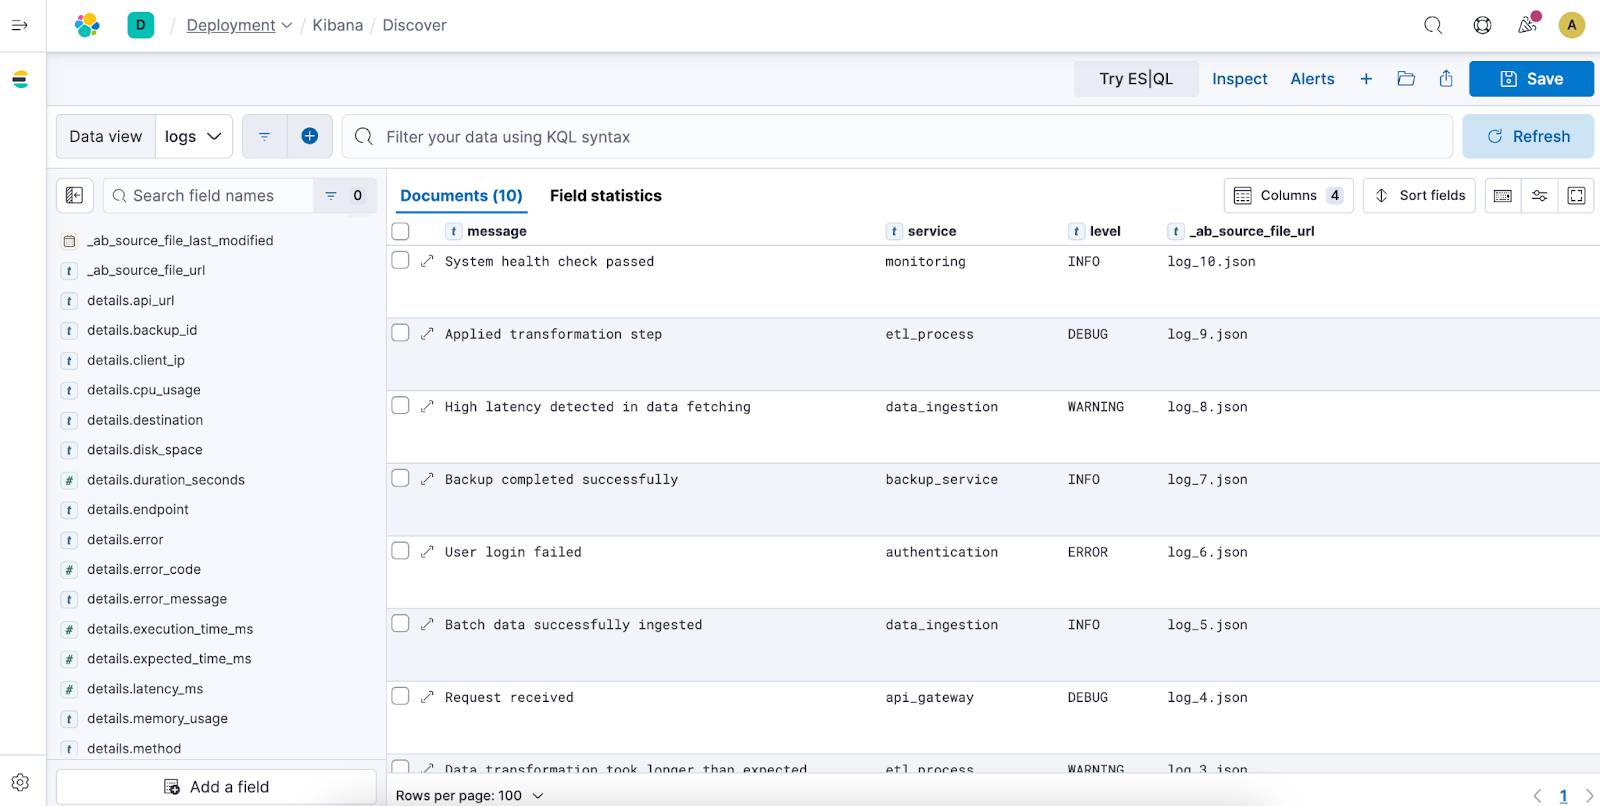Open the newsfeed notifications icon

(x=1527, y=25)
